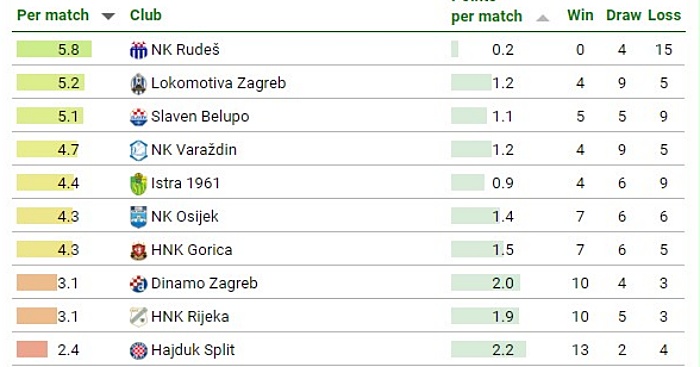Click the 5.8 per match green bar

click(x=54, y=49)
